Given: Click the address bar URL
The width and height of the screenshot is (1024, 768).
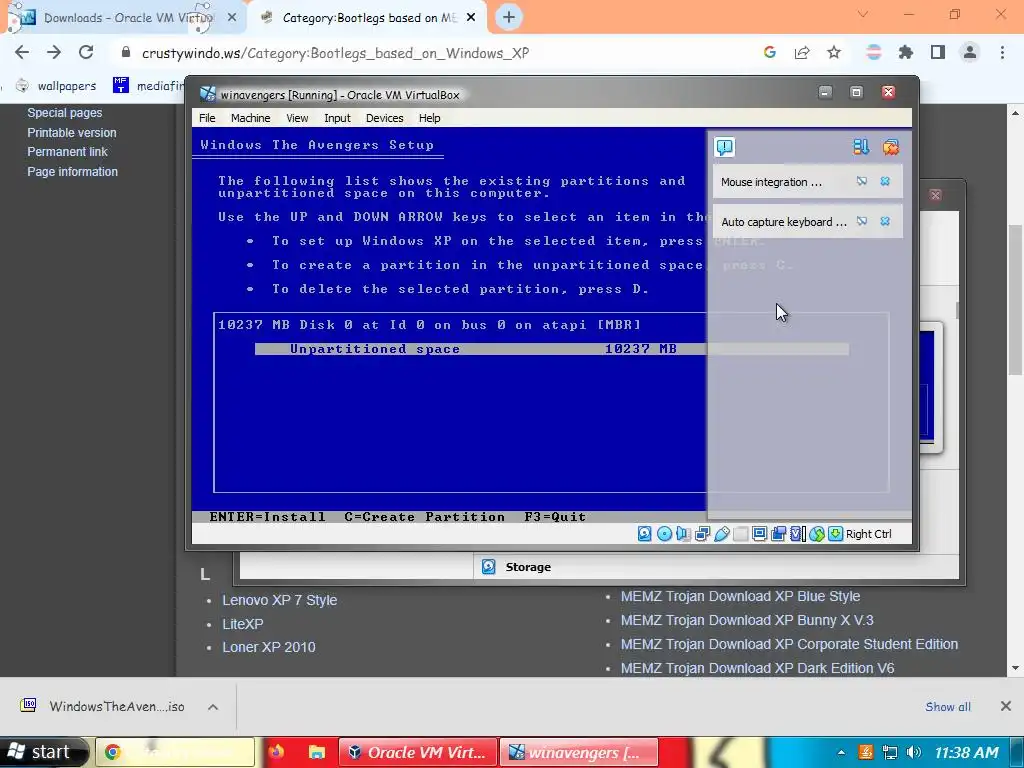Looking at the screenshot, I should pos(335,53).
